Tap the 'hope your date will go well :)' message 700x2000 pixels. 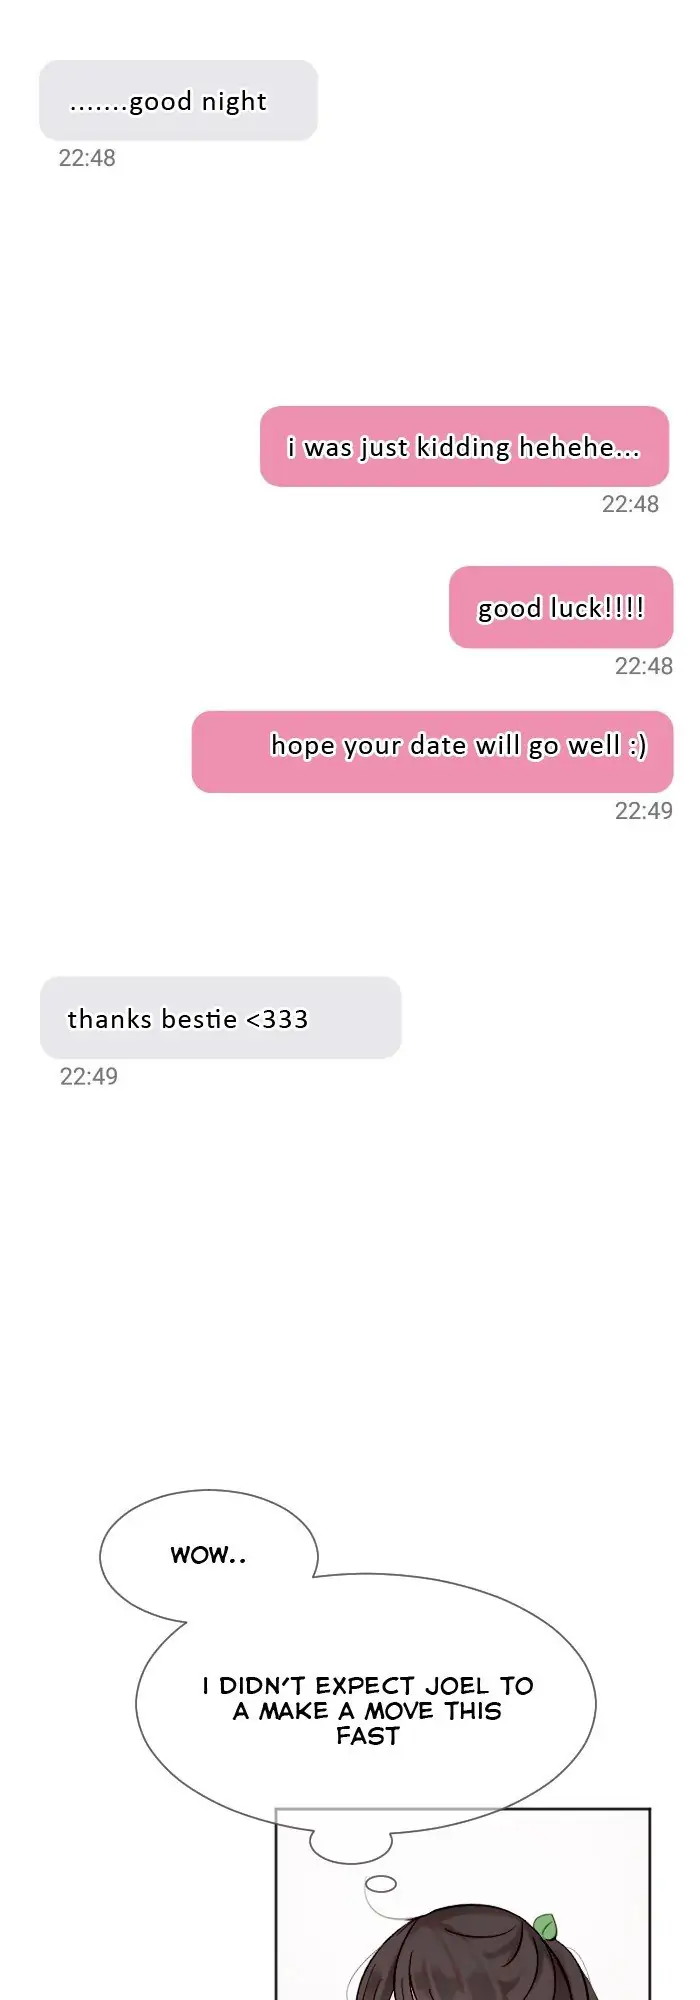coord(432,752)
